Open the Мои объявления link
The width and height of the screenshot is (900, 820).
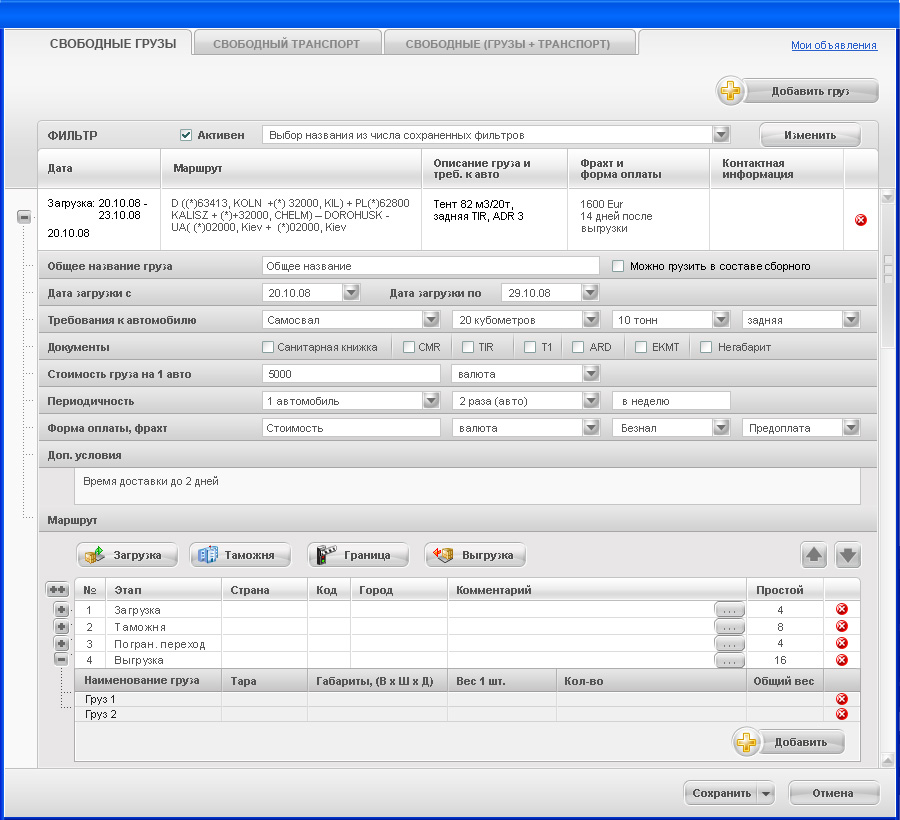point(833,45)
